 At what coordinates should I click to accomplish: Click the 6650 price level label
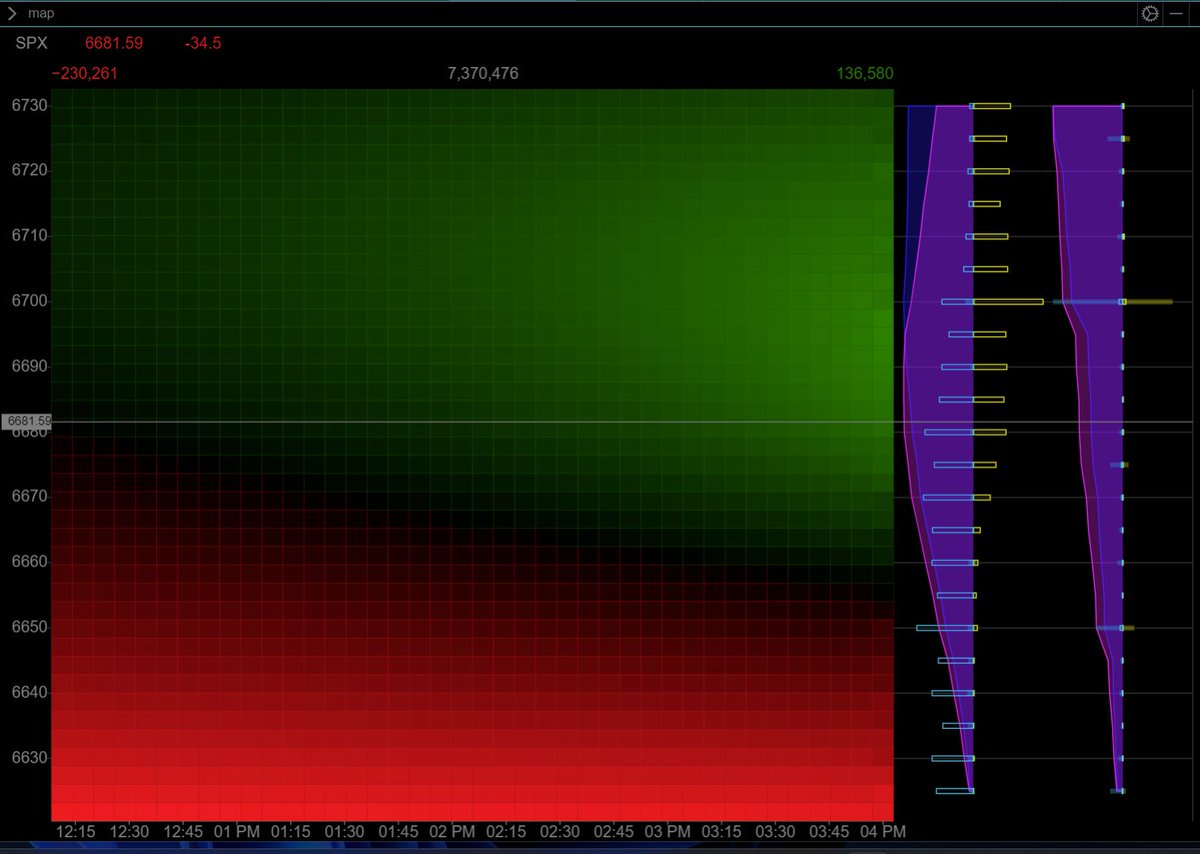click(29, 627)
